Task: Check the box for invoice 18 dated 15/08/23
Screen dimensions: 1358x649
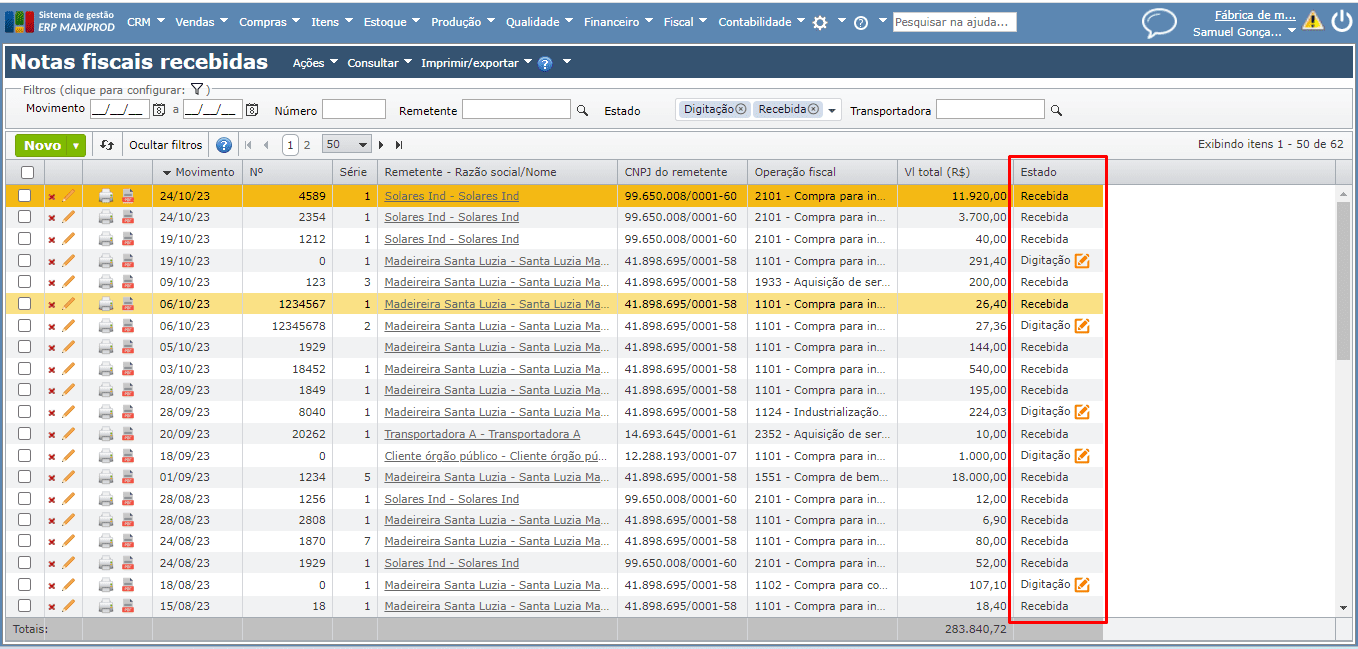Action: tap(25, 606)
